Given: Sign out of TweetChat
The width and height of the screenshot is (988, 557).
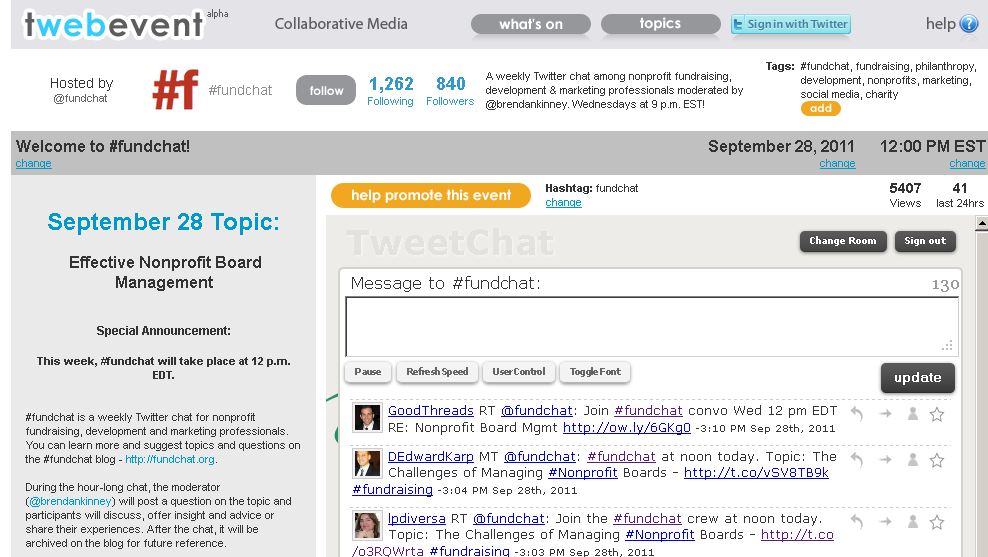Looking at the screenshot, I should [925, 241].
